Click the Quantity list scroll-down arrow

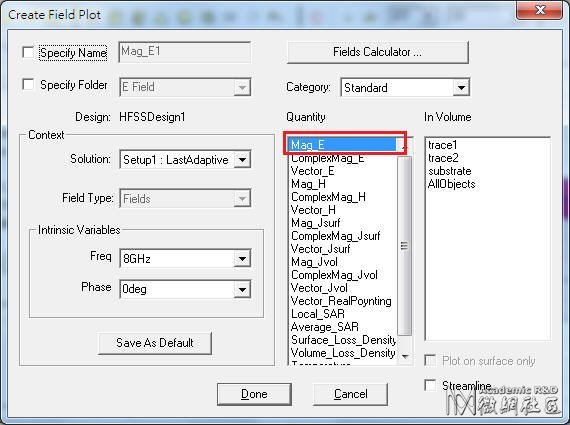(x=405, y=357)
